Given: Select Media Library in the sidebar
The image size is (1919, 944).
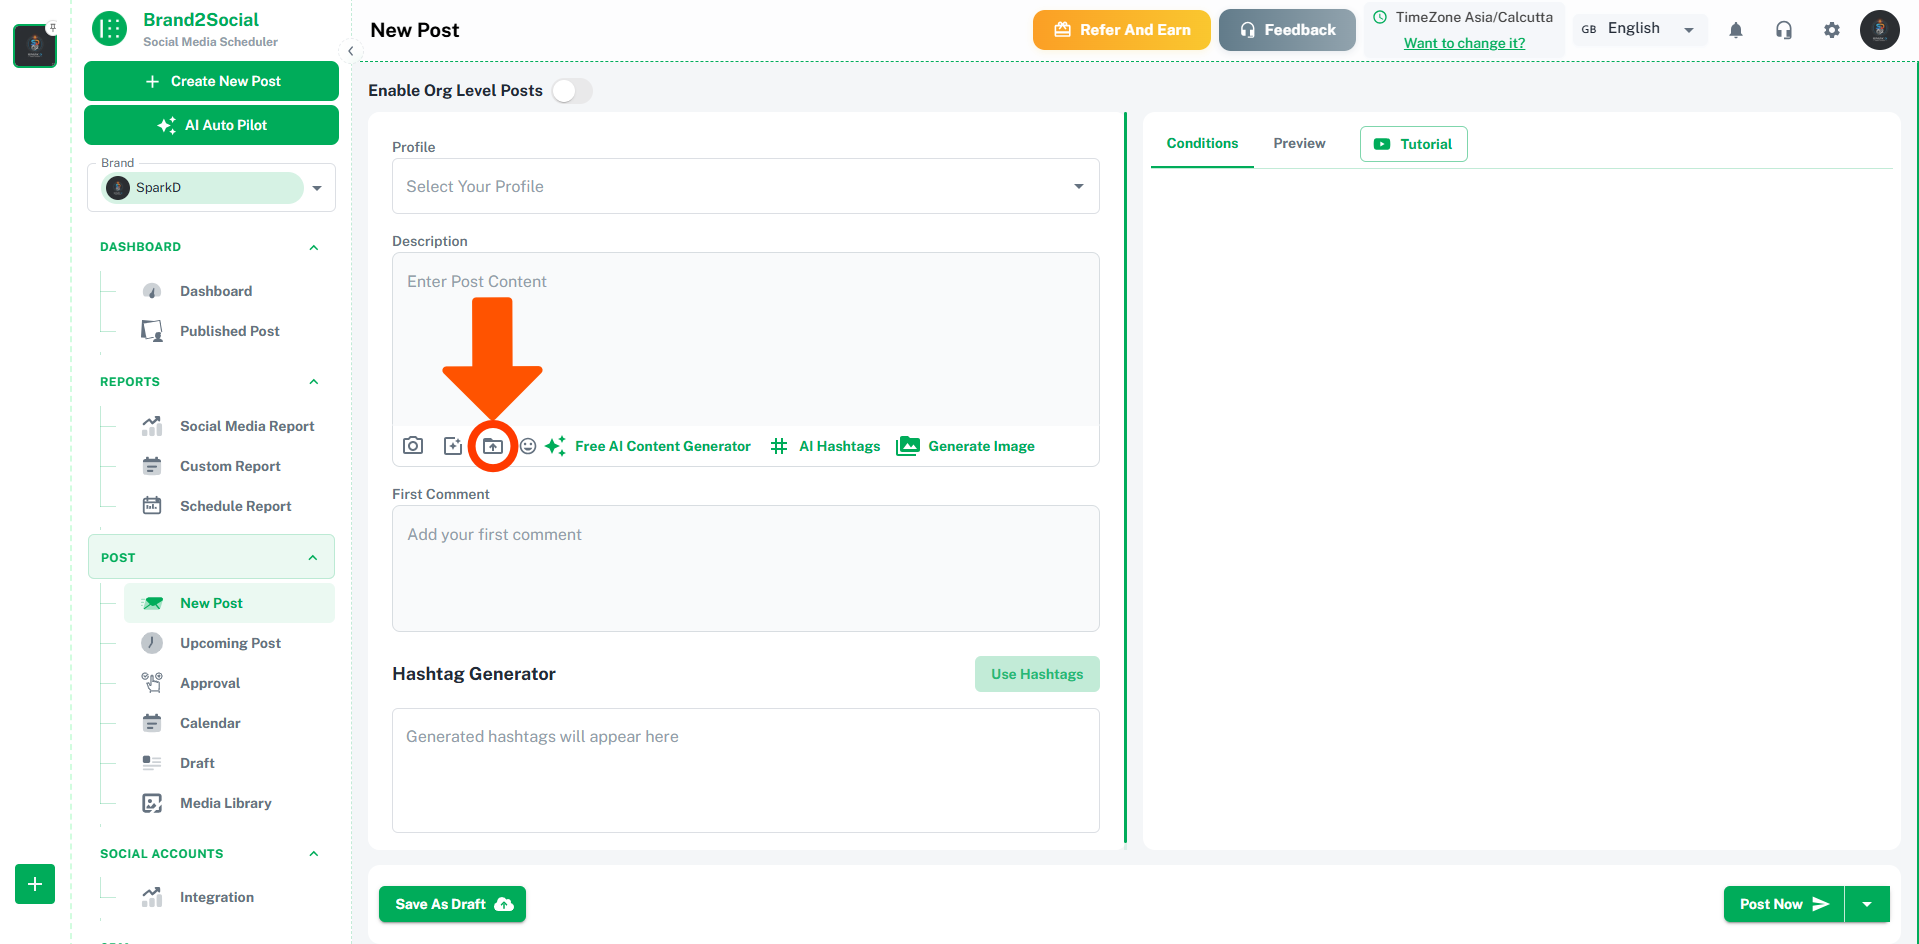Looking at the screenshot, I should [x=225, y=802].
